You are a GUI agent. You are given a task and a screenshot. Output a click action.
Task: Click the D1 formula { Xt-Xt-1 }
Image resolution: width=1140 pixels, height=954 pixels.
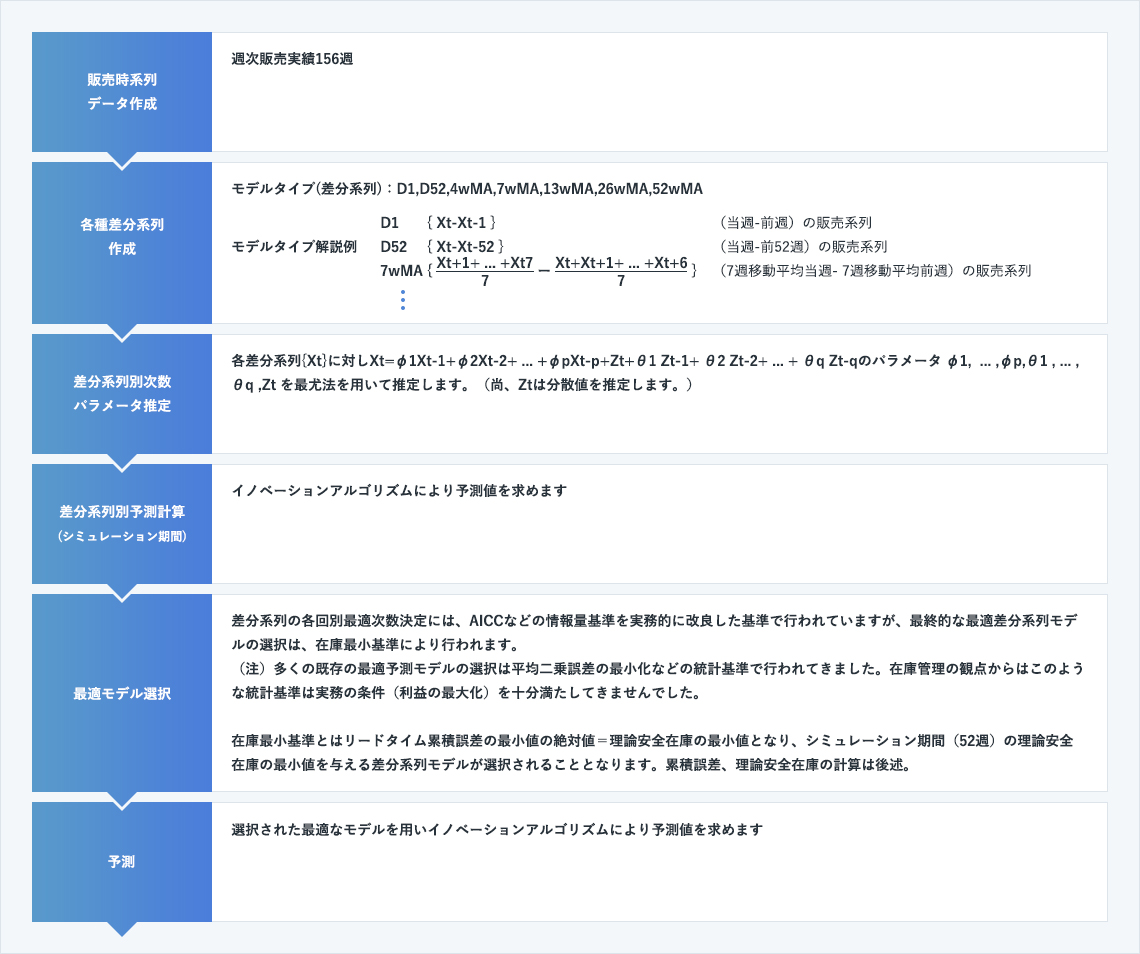point(461,223)
